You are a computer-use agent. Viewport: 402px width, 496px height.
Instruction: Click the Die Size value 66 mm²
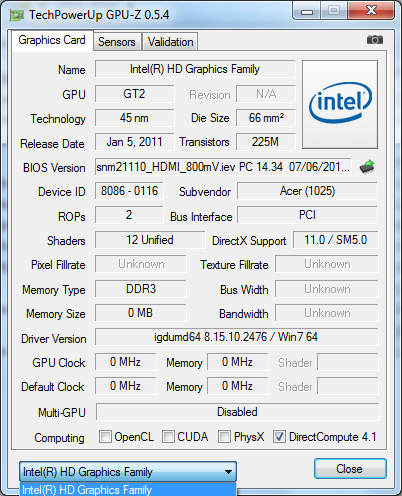266,118
